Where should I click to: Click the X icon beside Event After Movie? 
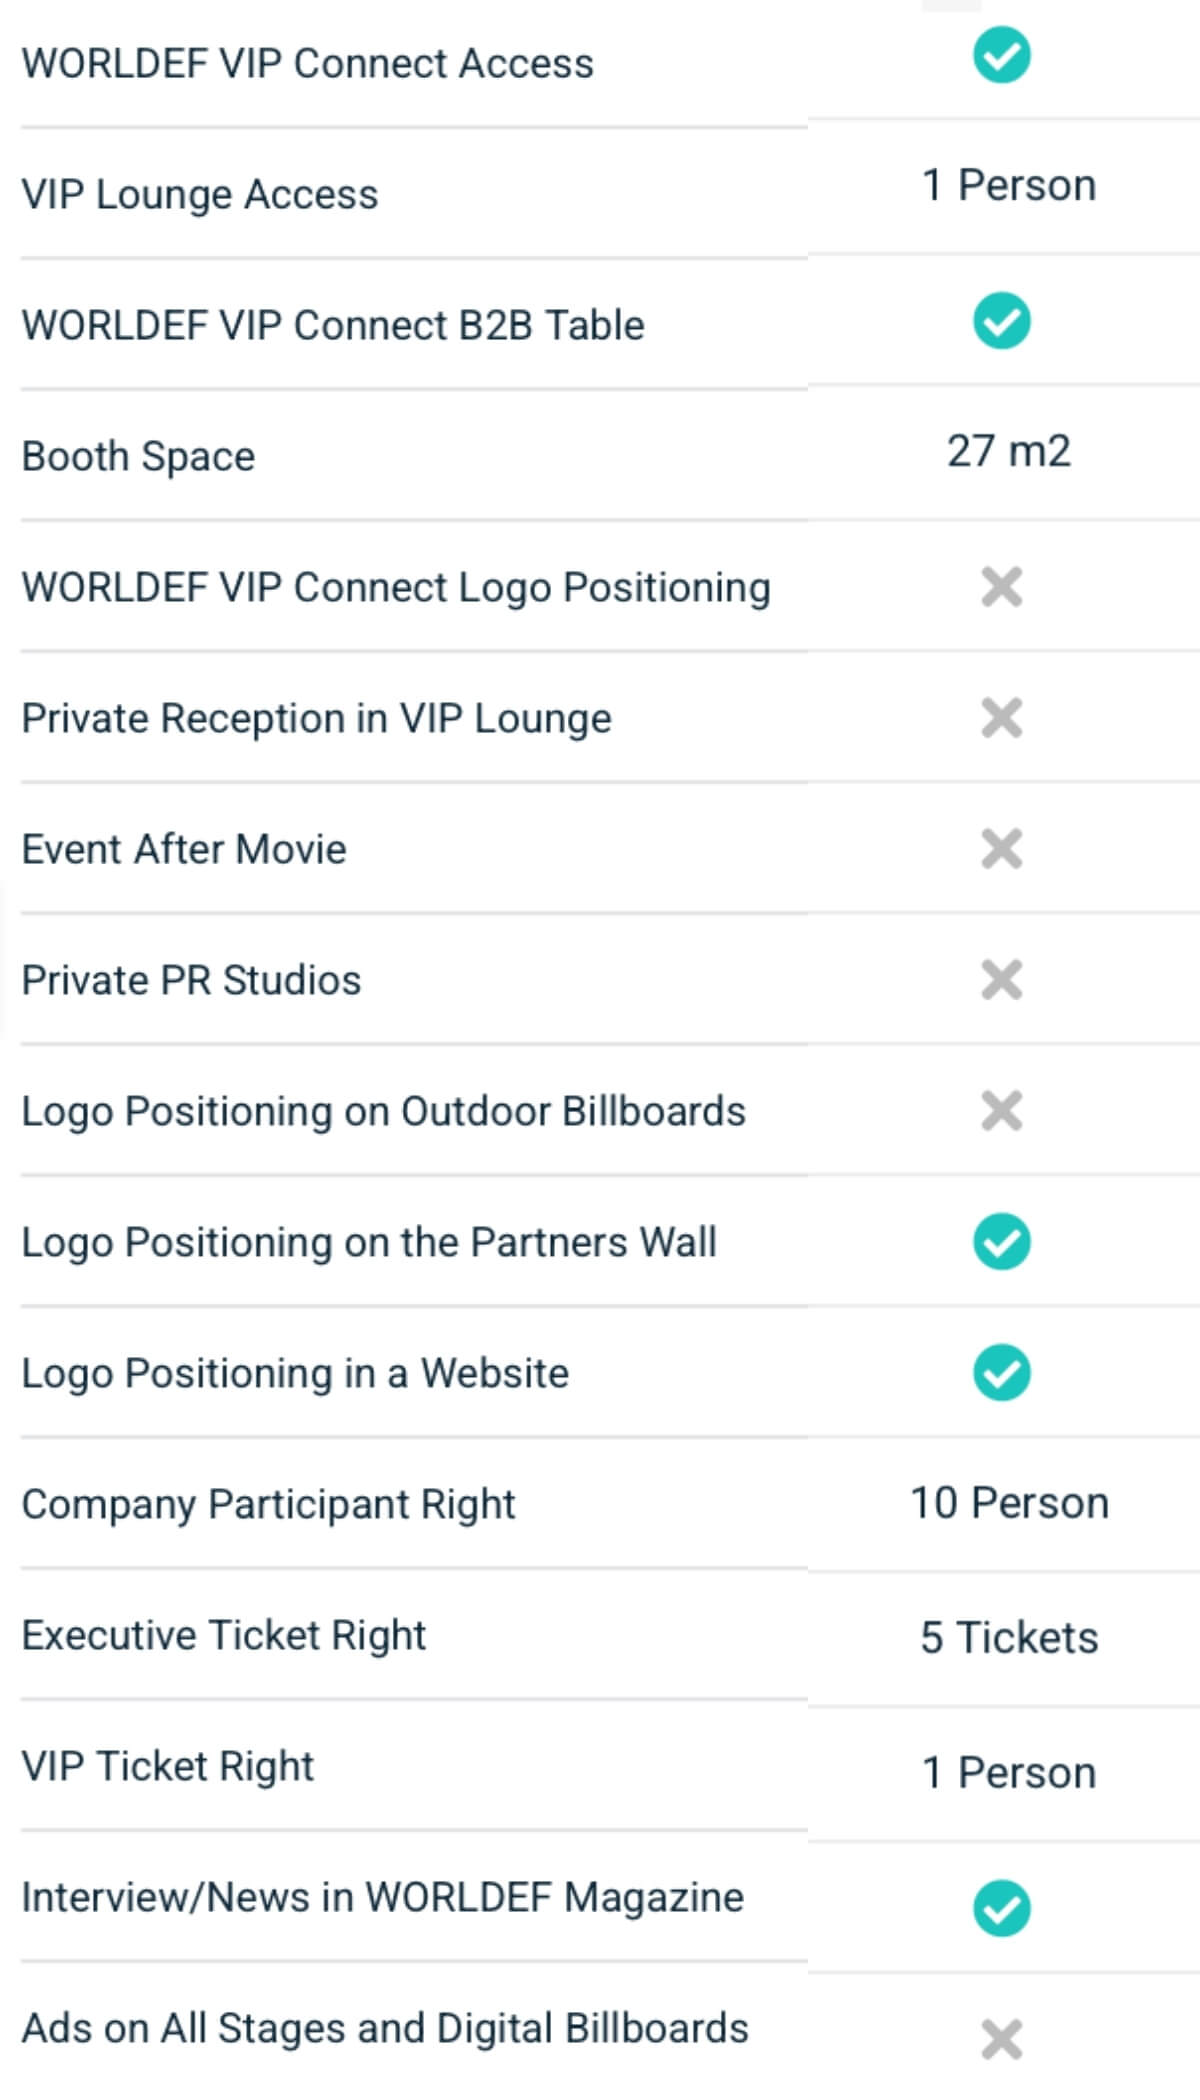(1001, 849)
